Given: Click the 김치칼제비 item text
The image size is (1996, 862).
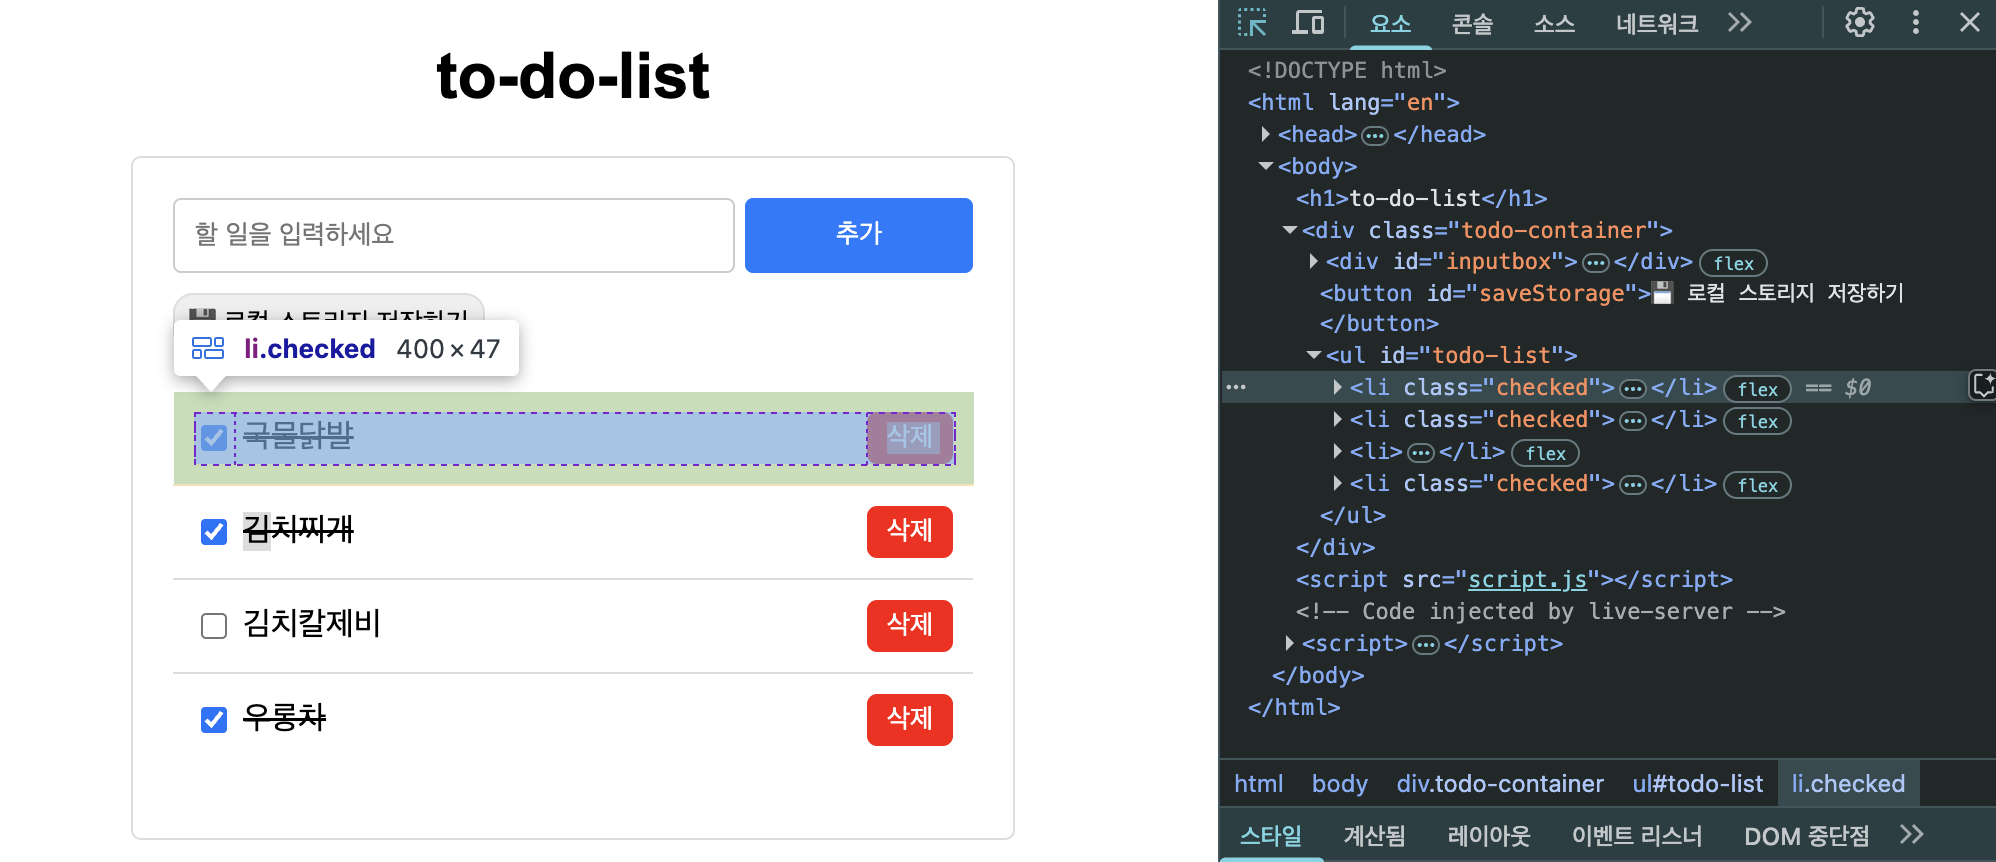Looking at the screenshot, I should point(311,625).
